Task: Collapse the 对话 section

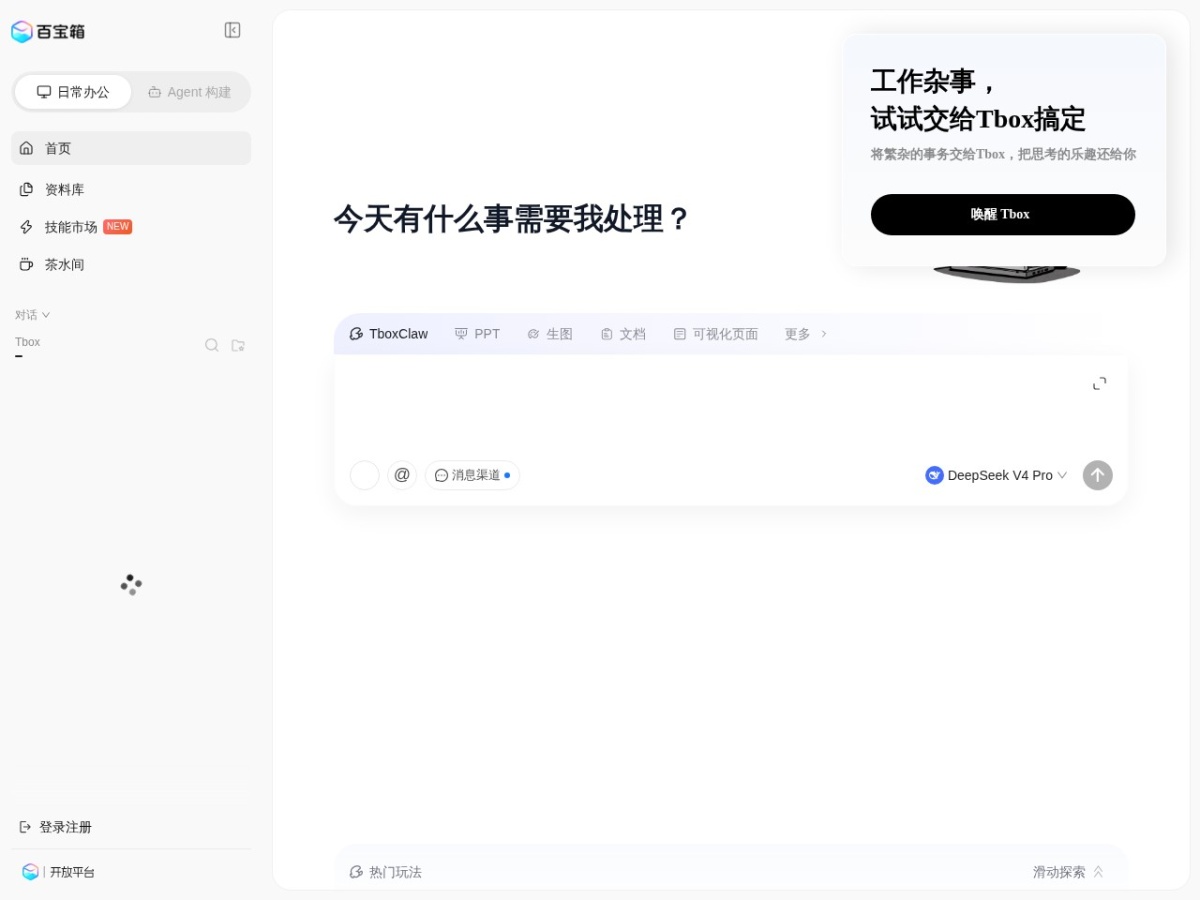Action: point(32,315)
